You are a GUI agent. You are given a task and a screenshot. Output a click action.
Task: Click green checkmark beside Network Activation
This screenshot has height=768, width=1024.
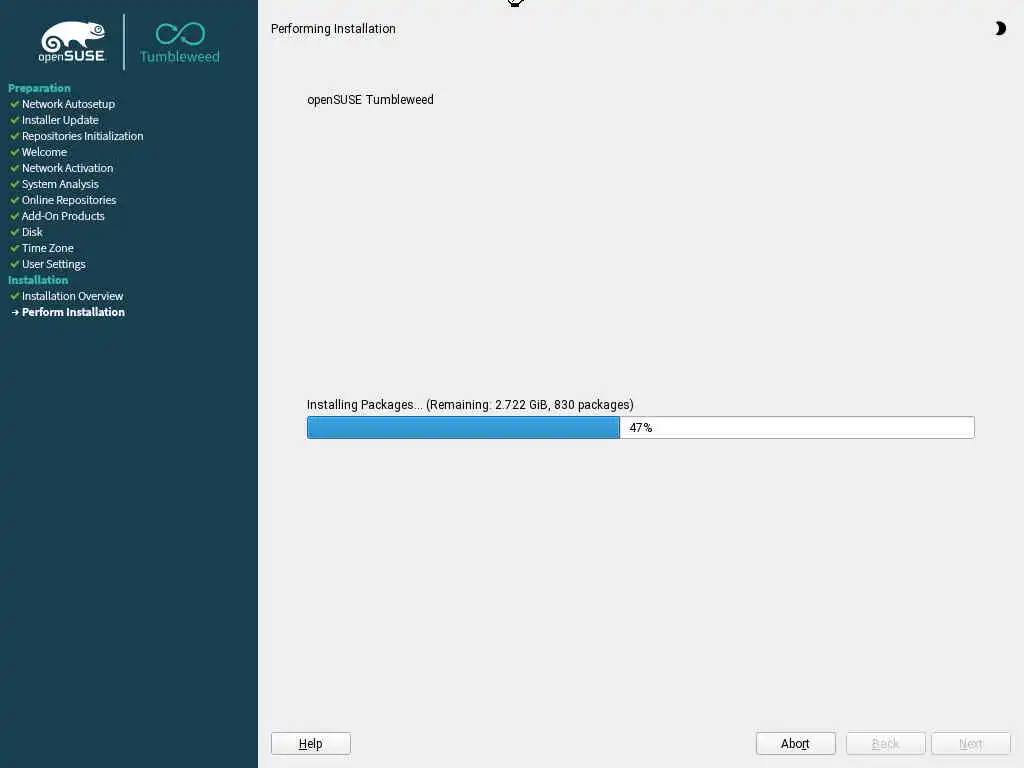[x=14, y=168]
